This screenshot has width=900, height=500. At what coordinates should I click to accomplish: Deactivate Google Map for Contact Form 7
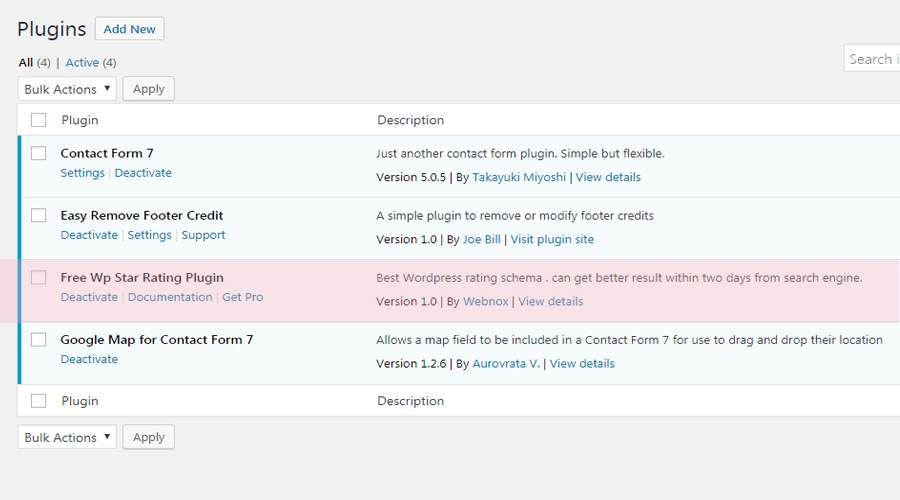[x=89, y=359]
